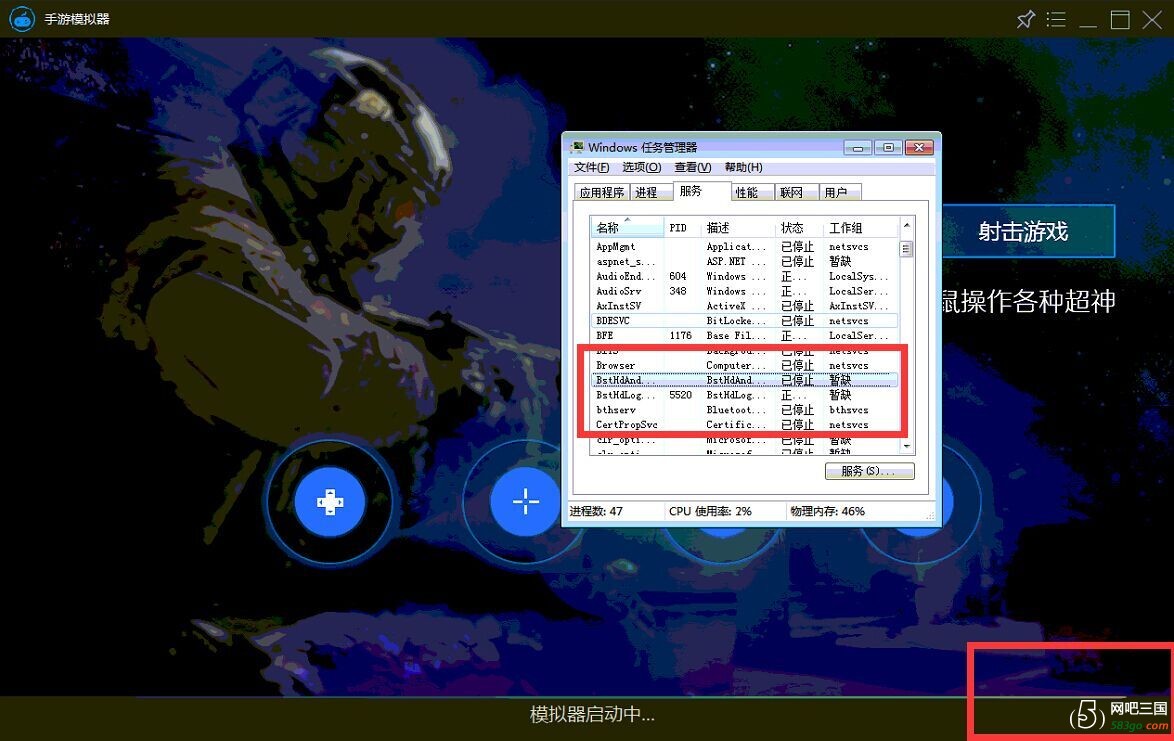Image resolution: width=1174 pixels, height=741 pixels.
Task: Select the AudioSrv service row
Action: tap(744, 291)
